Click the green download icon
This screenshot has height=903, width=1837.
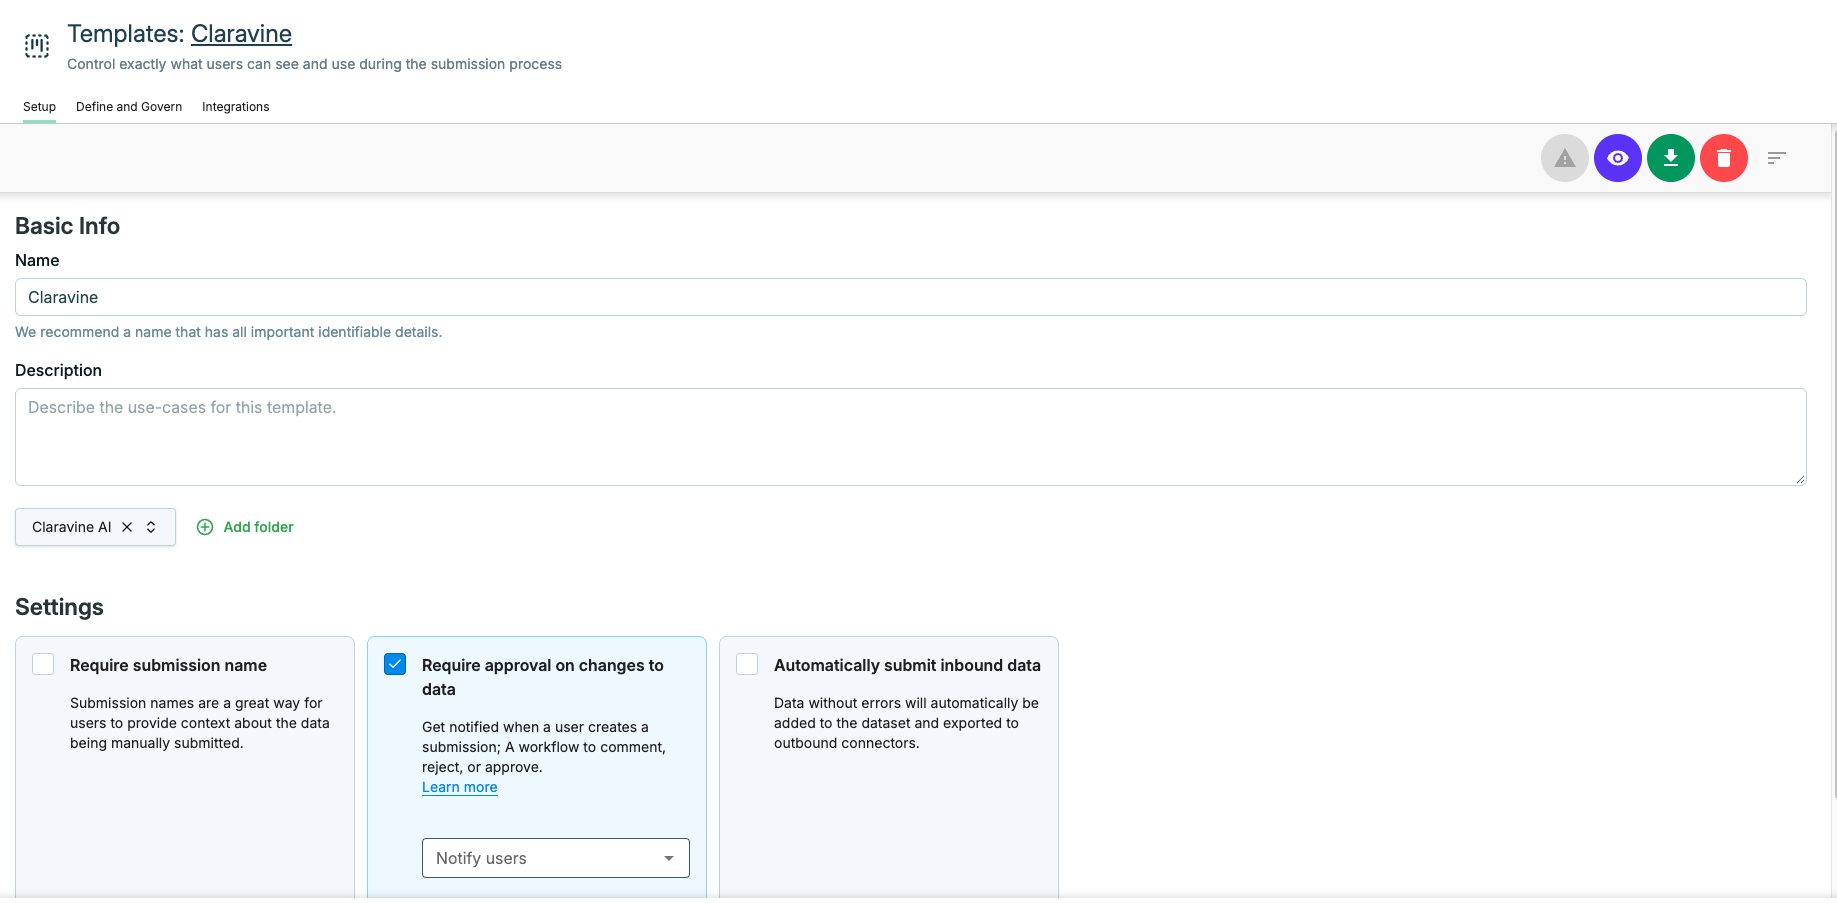[1670, 158]
